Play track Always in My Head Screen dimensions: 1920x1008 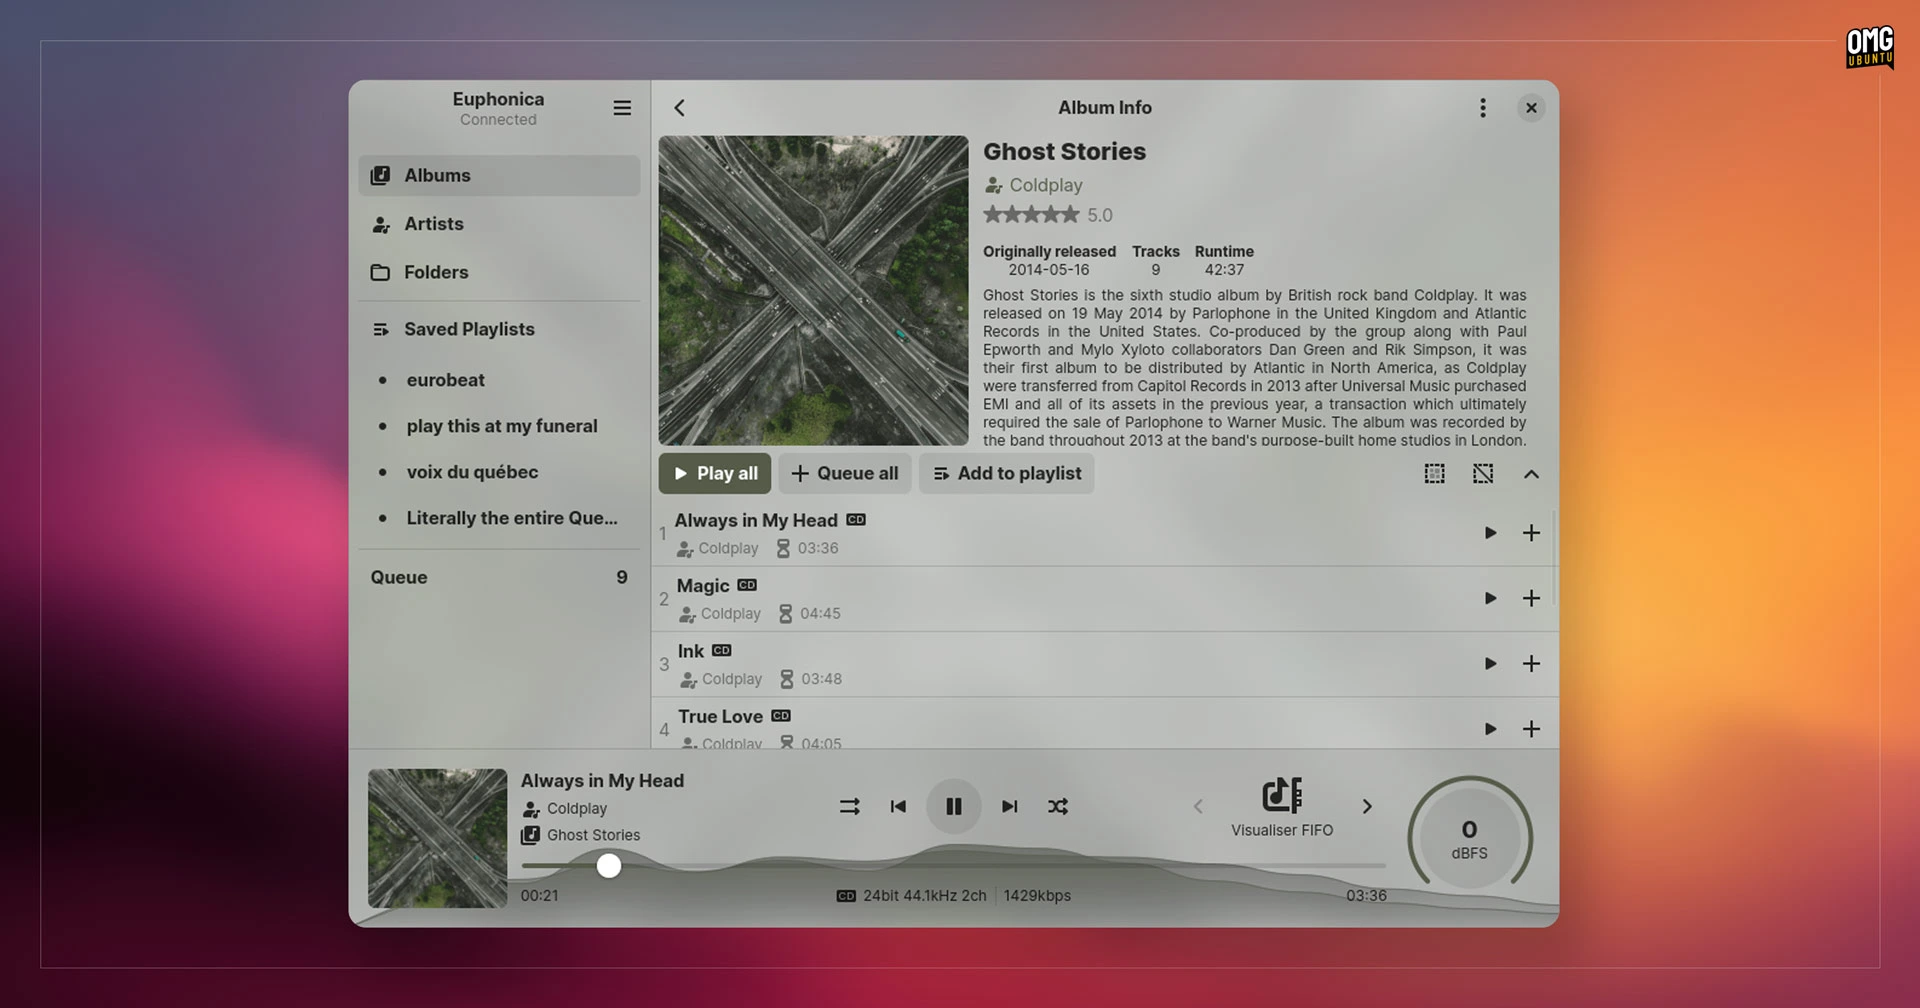pyautogui.click(x=1490, y=533)
